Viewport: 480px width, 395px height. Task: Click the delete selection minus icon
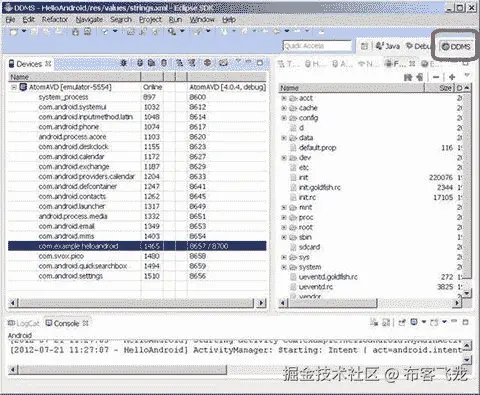tap(436, 77)
